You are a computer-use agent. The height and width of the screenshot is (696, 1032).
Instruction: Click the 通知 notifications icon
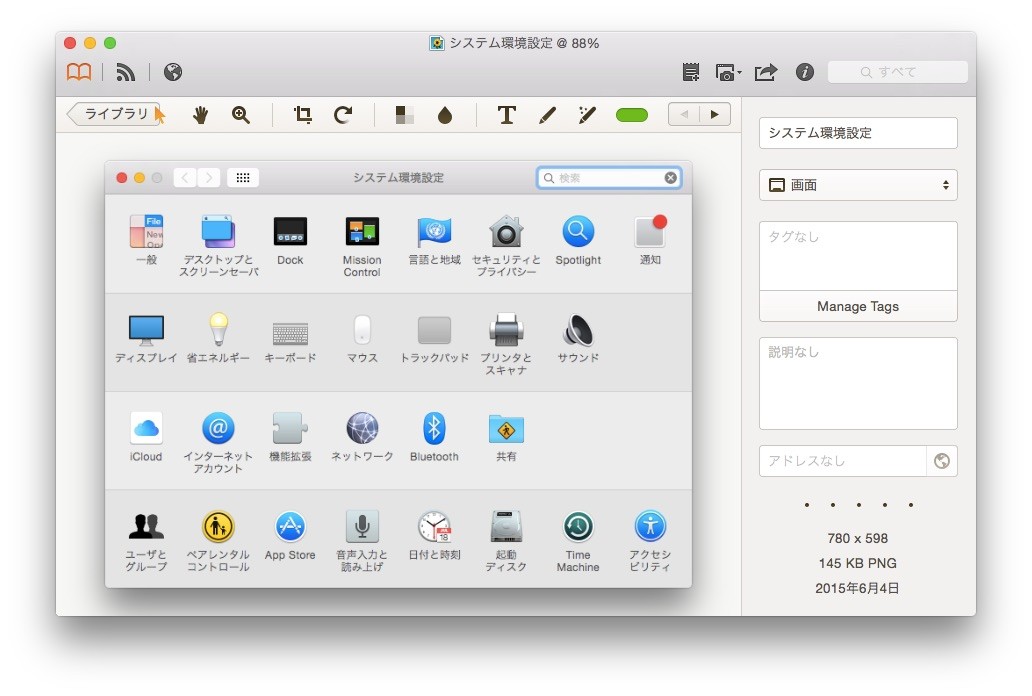[650, 232]
